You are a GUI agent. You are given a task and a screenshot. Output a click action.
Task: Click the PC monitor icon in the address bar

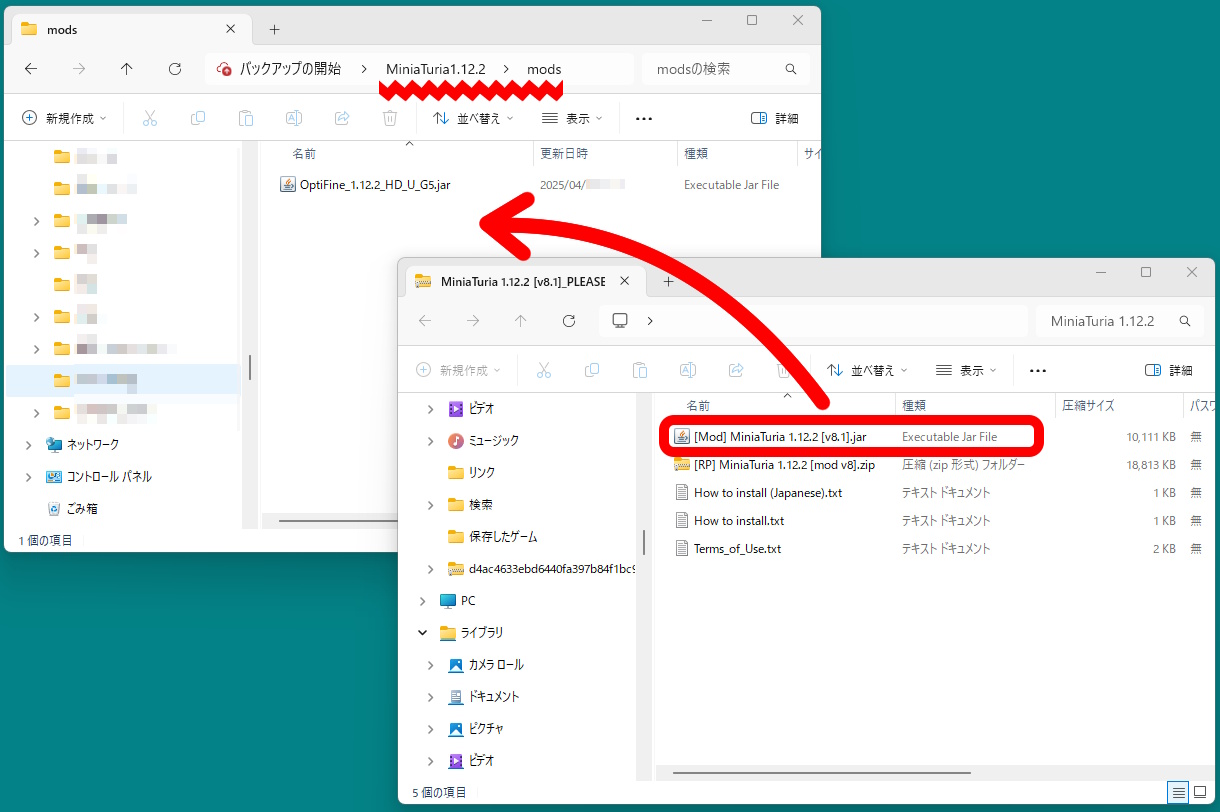620,321
